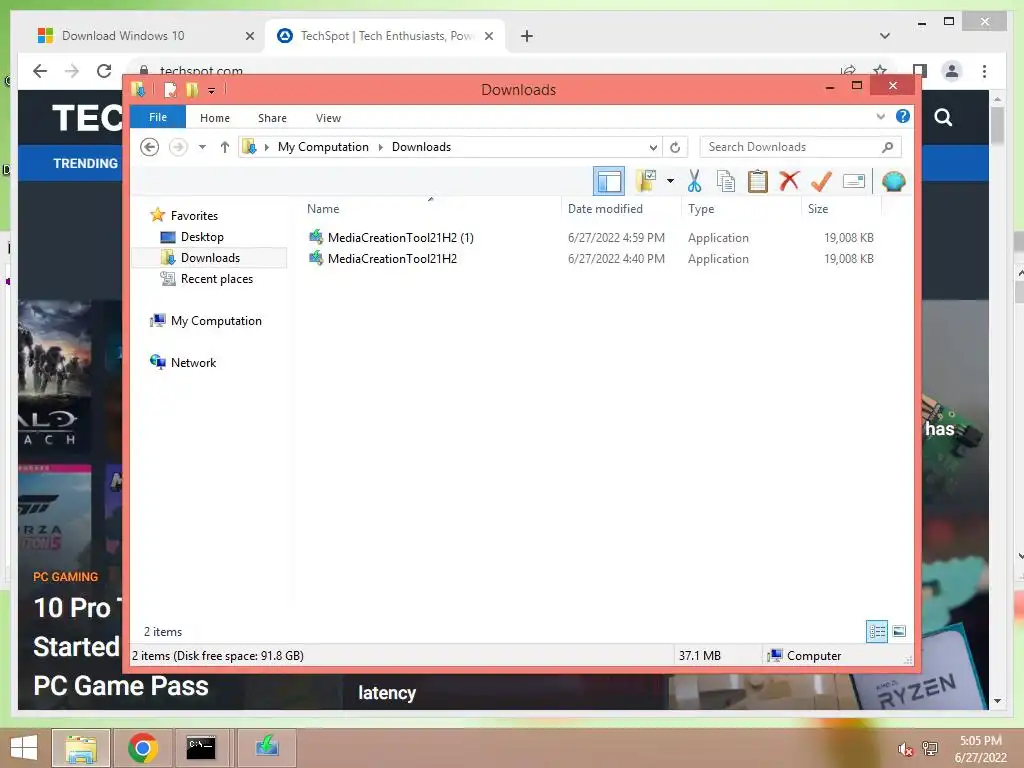Close the TechSpot browser tab
The height and width of the screenshot is (768, 1024).
click(x=488, y=36)
